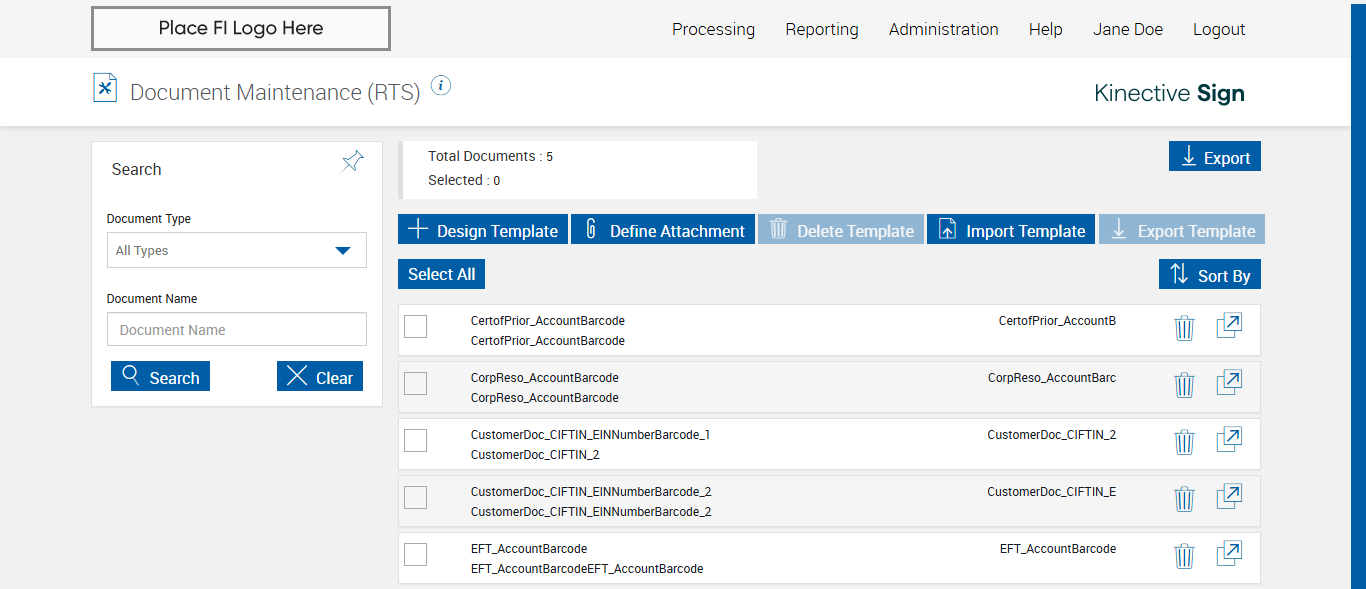The image size is (1366, 589).
Task: Open the Reporting menu
Action: click(x=821, y=29)
